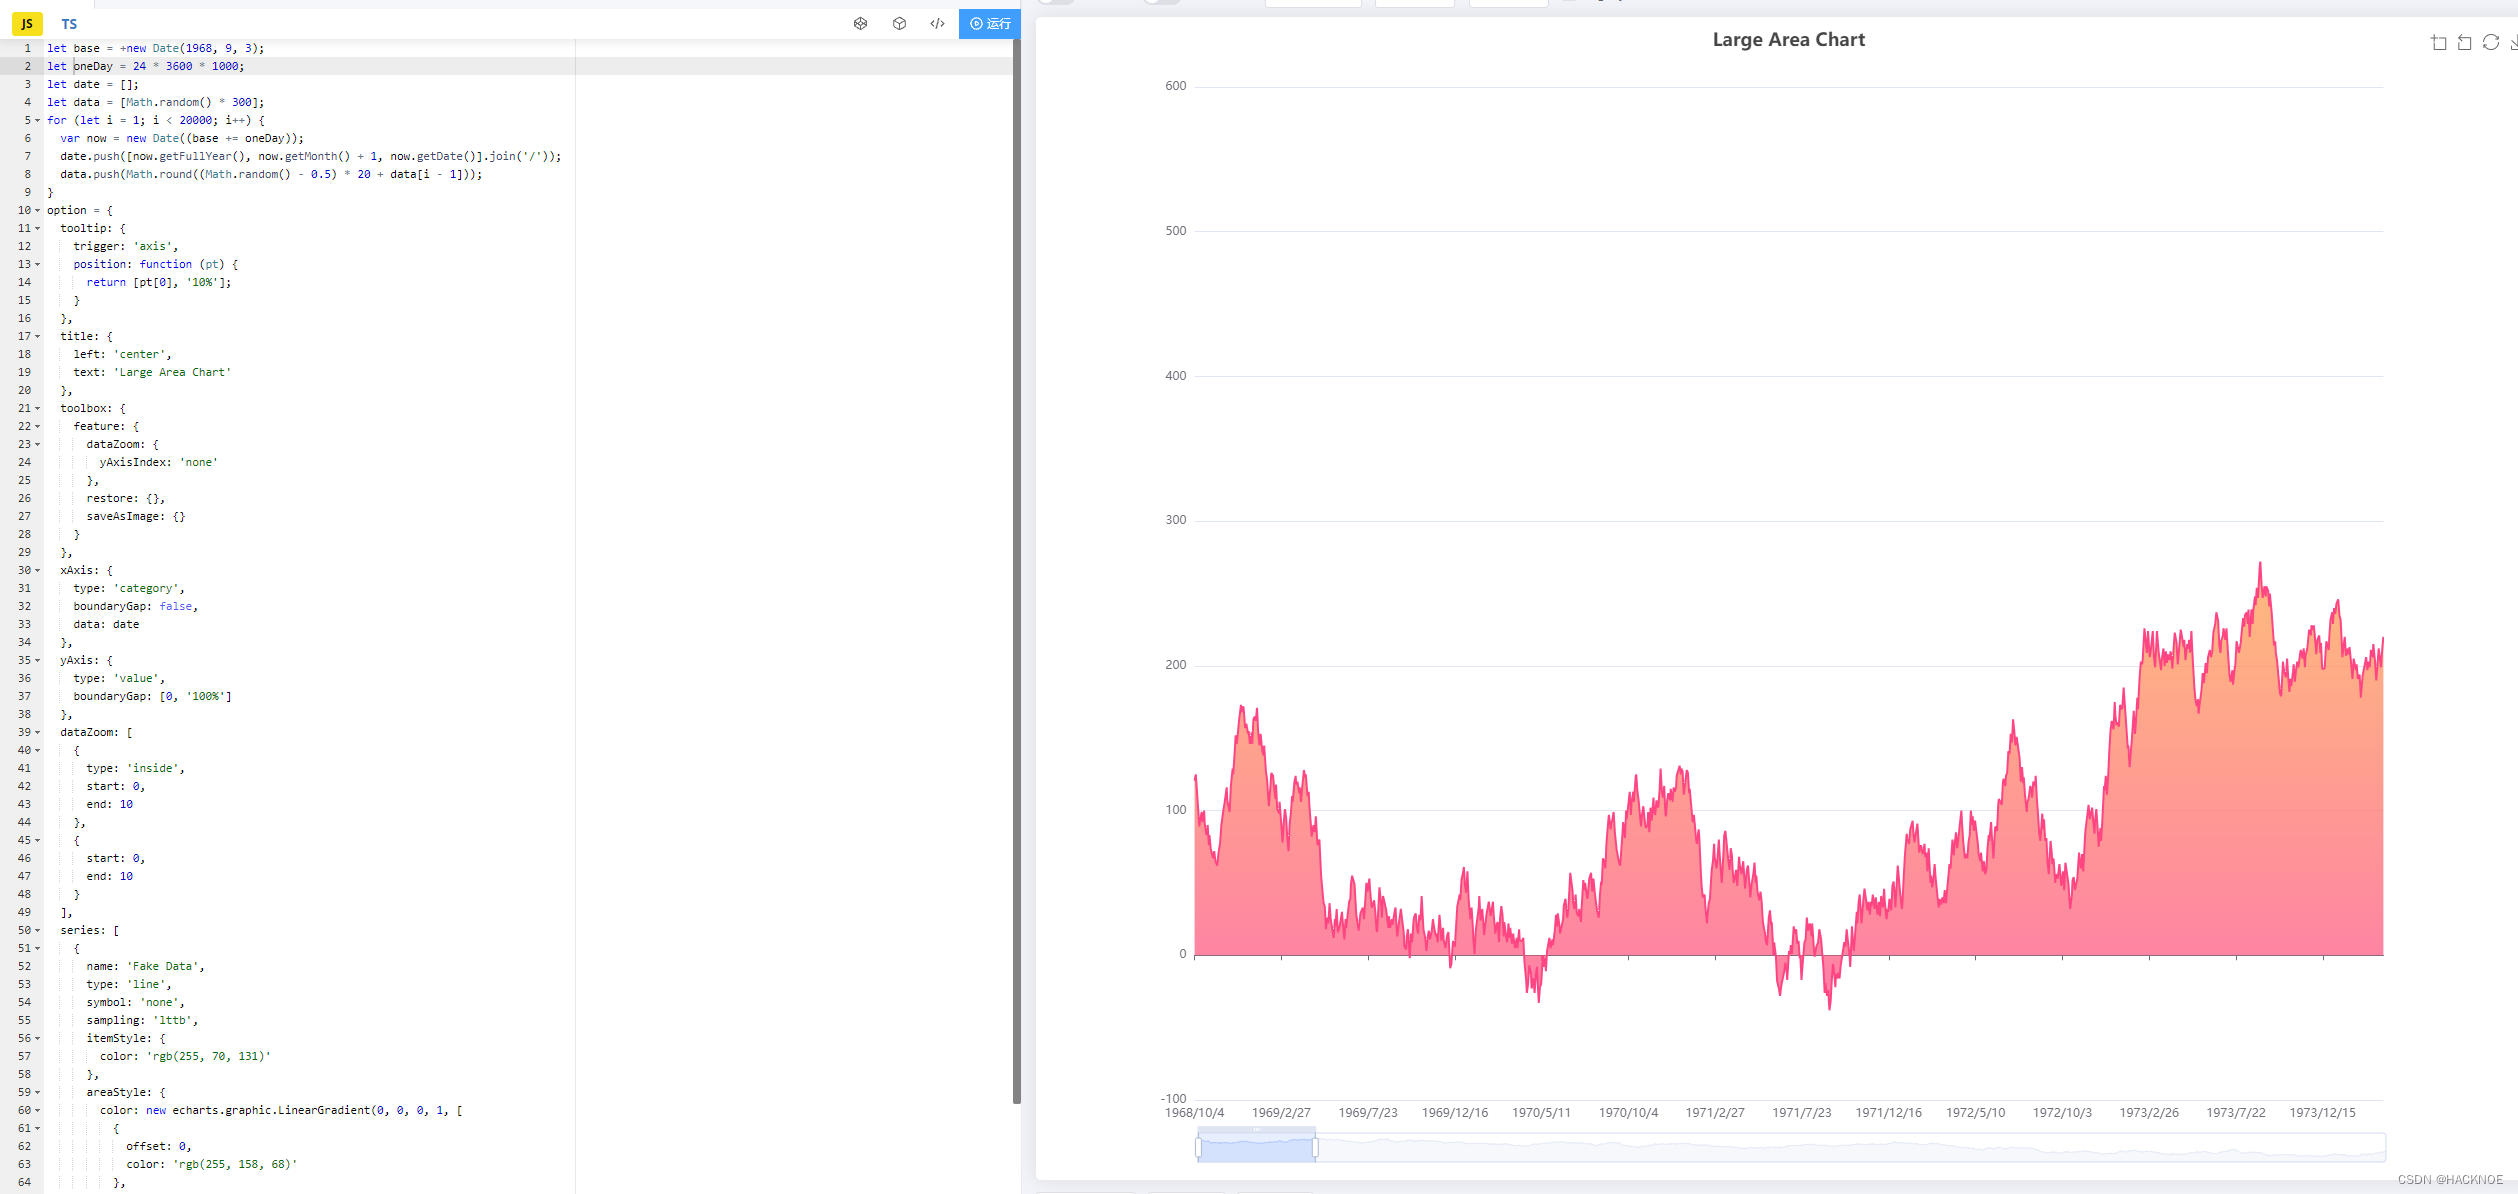Click "color: 'rgb(255, 70, 131)'" code line

(x=185, y=1056)
